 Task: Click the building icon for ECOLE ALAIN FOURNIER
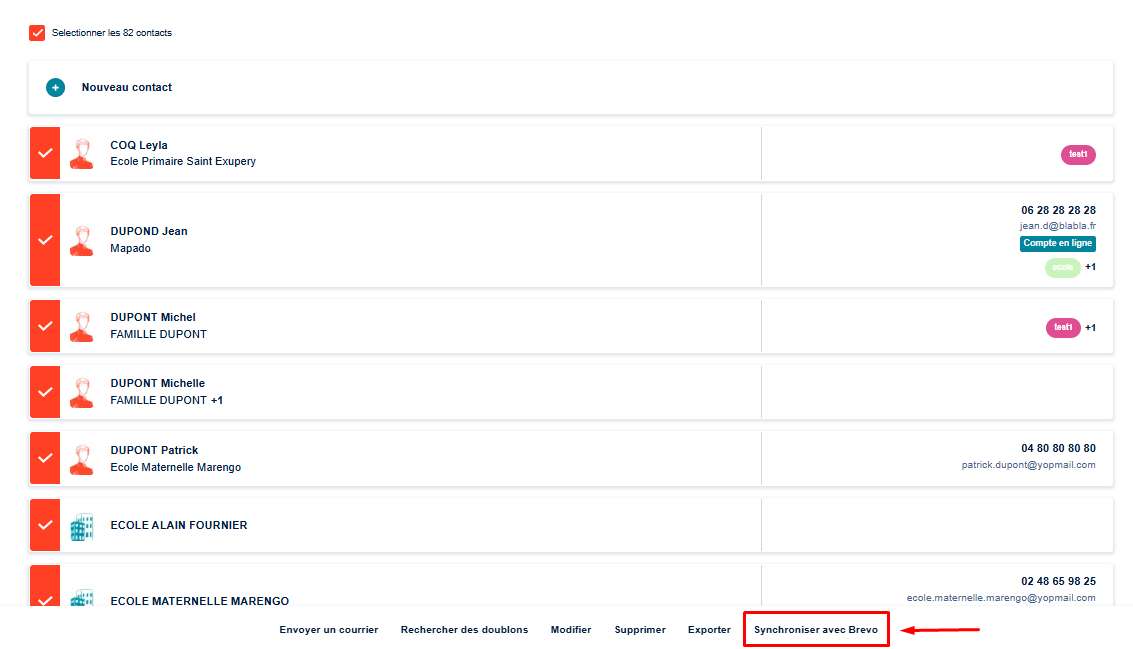pos(81,526)
